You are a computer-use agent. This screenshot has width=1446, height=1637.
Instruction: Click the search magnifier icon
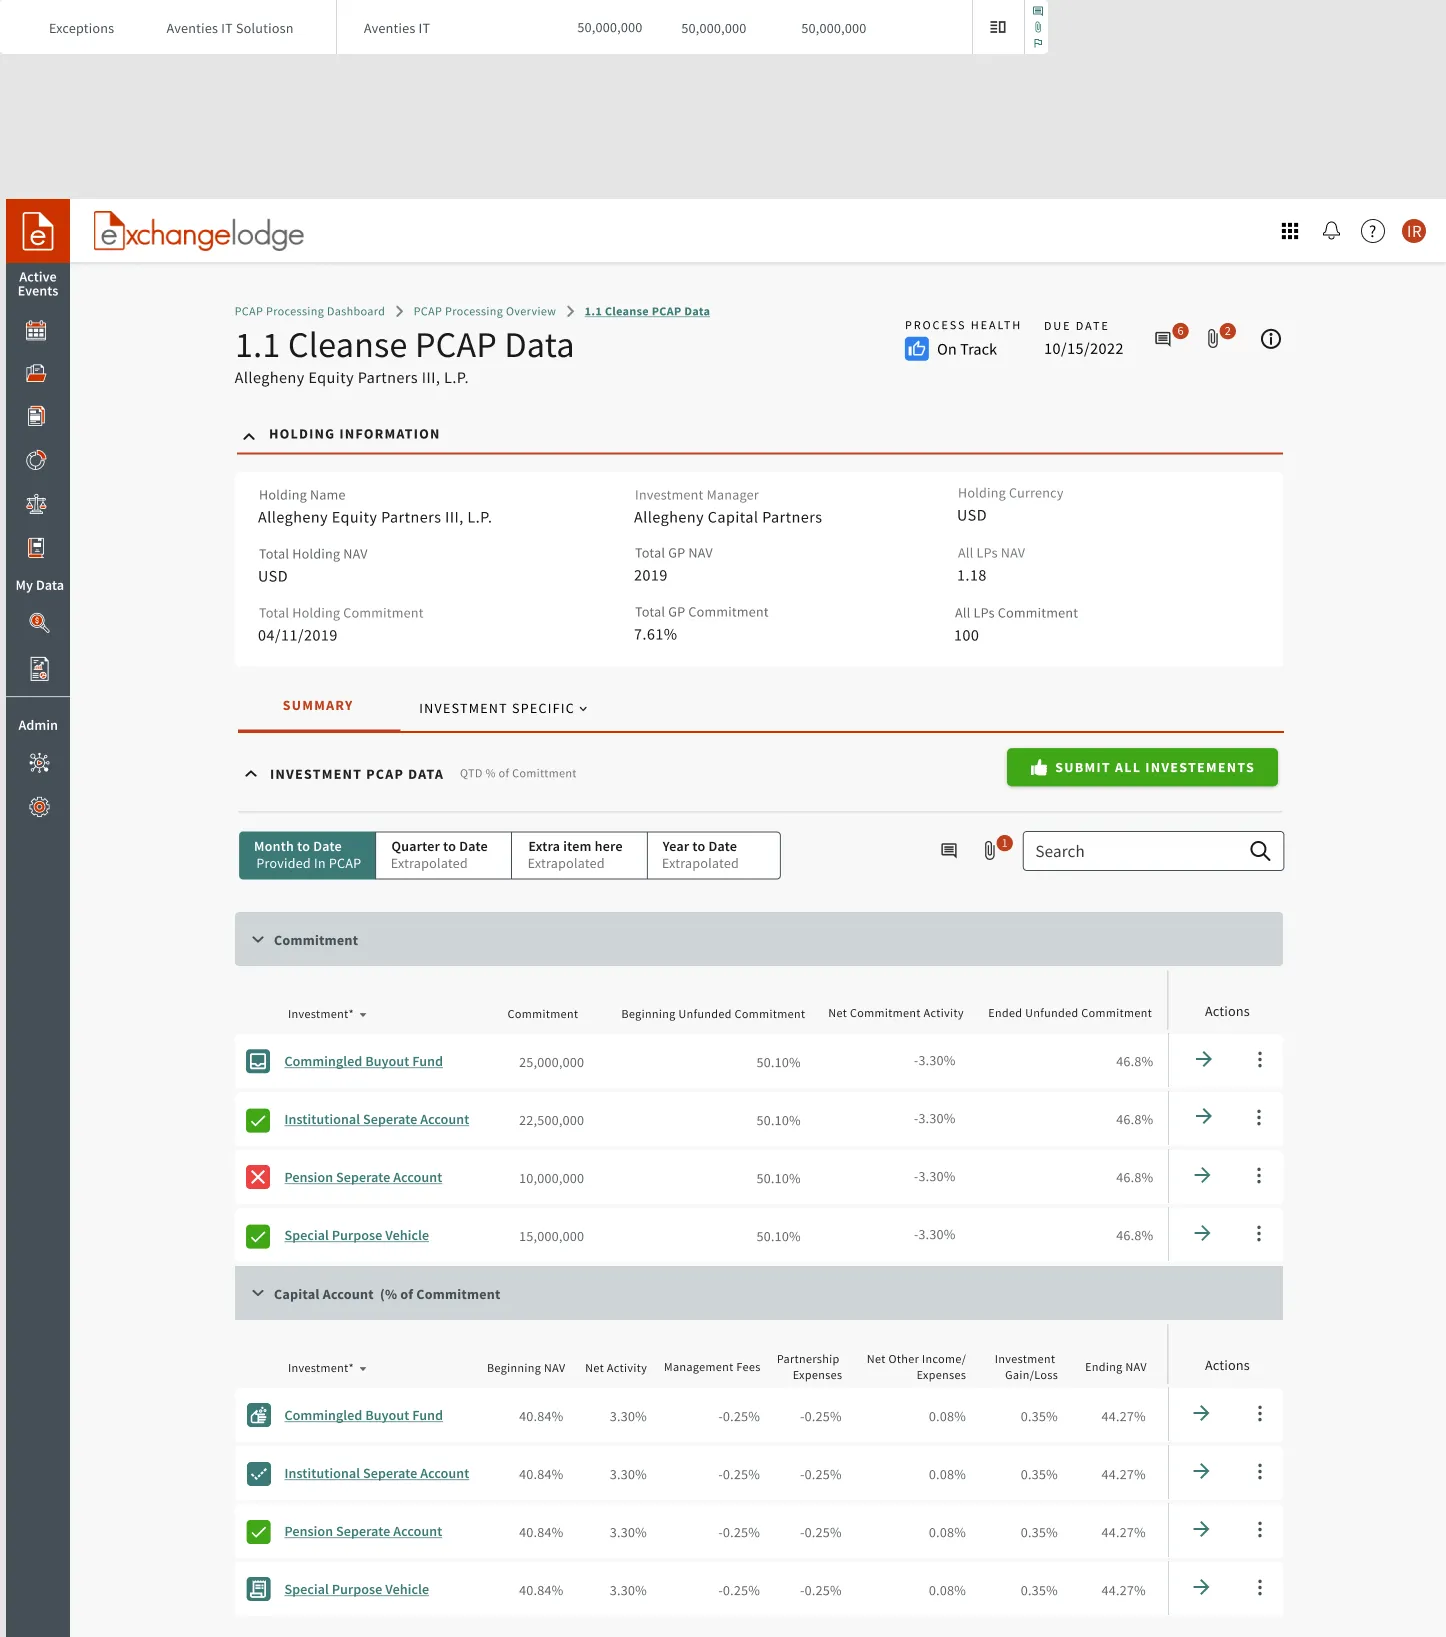tap(1260, 851)
